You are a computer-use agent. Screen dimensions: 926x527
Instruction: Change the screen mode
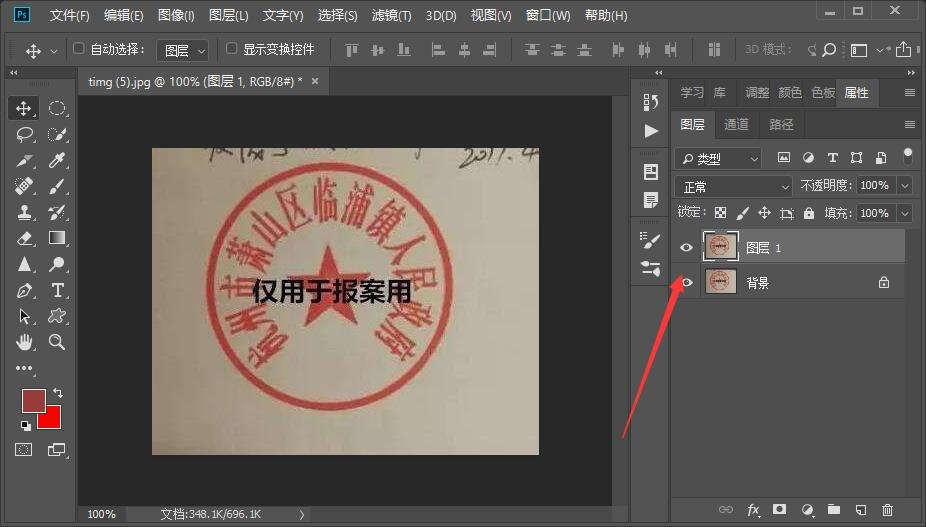pyautogui.click(x=57, y=450)
